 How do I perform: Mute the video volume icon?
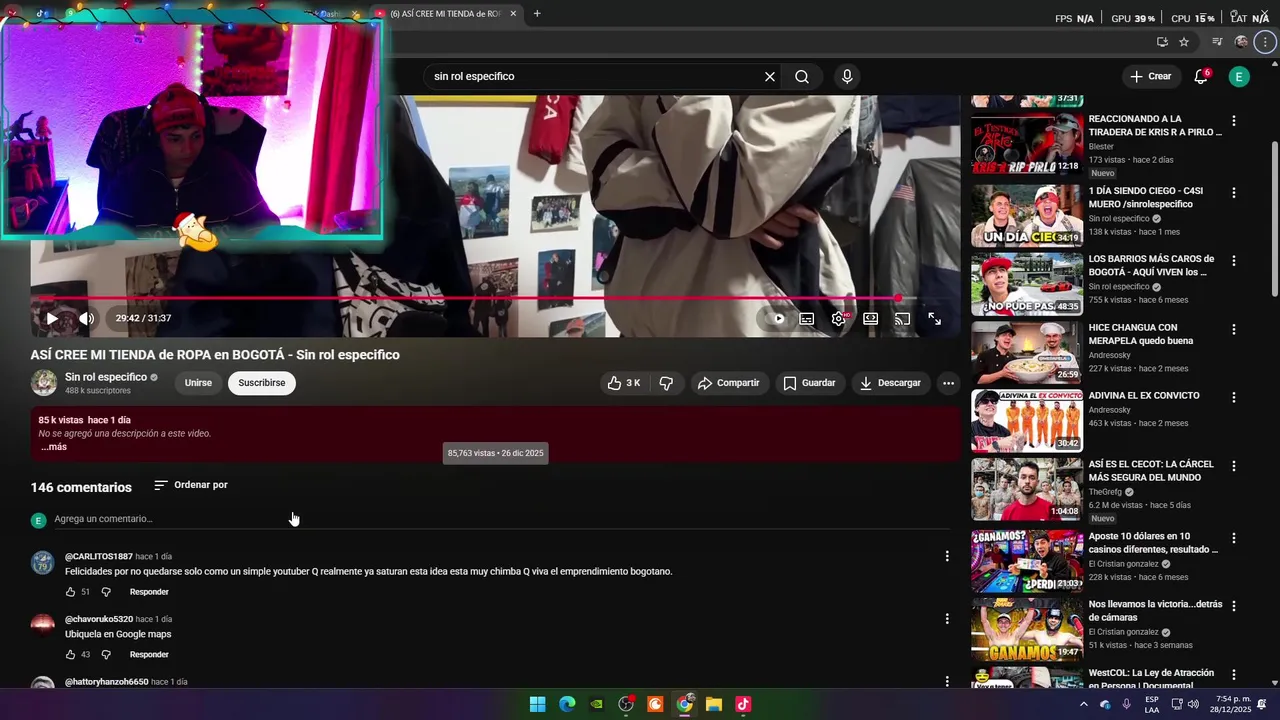[x=87, y=318]
